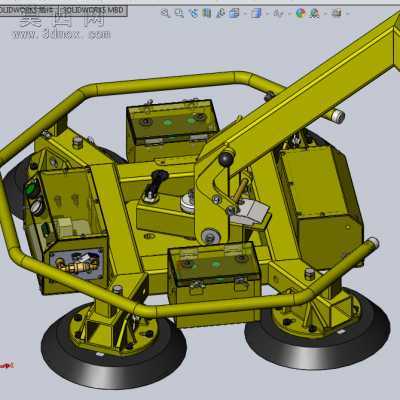Expand the Hide/Show Items dropdown arrow
This screenshot has height=400, width=400.
(x=289, y=13)
